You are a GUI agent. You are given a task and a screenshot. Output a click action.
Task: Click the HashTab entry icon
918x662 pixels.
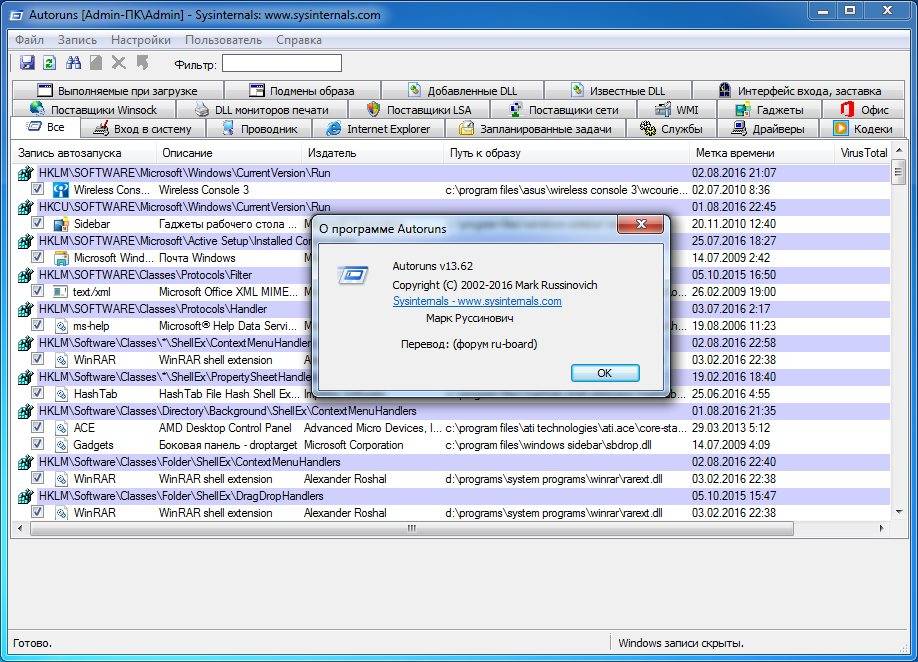(61, 394)
